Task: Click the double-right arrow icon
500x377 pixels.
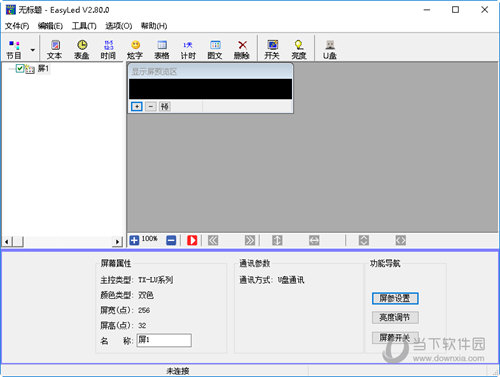Action: click(250, 240)
